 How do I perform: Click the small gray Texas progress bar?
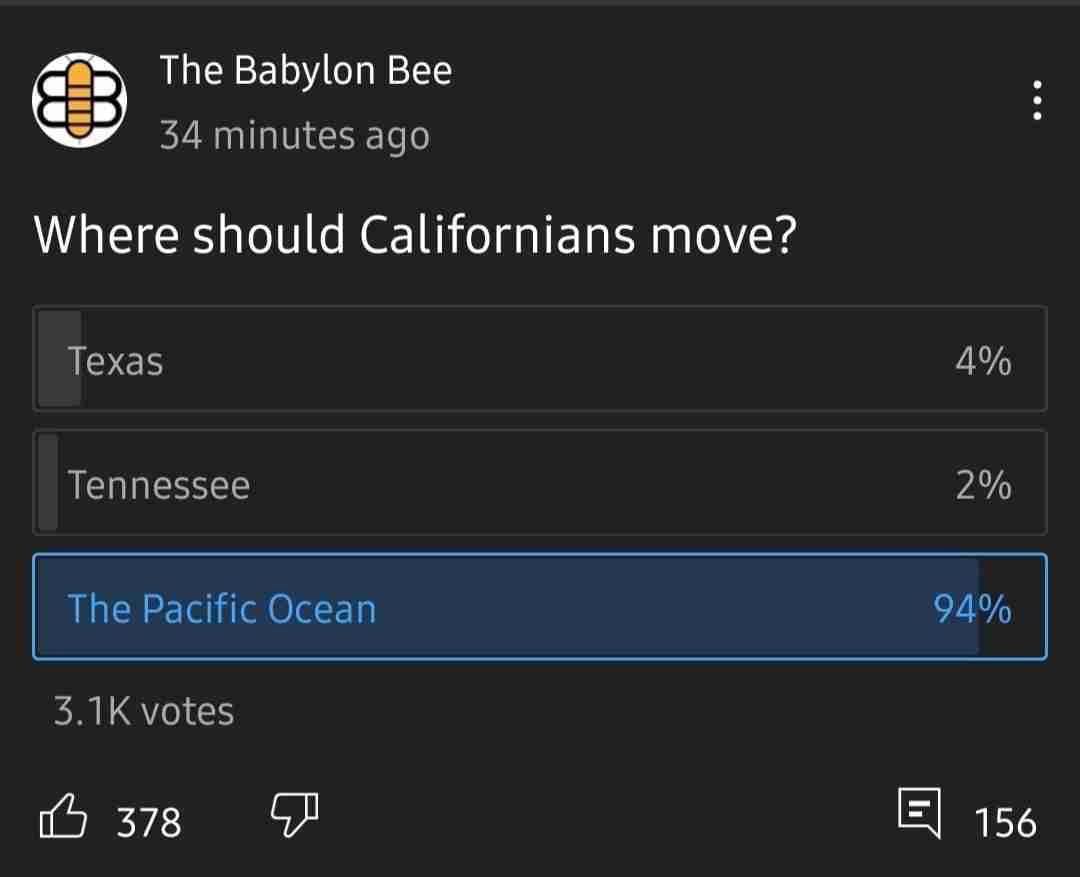[x=59, y=359]
